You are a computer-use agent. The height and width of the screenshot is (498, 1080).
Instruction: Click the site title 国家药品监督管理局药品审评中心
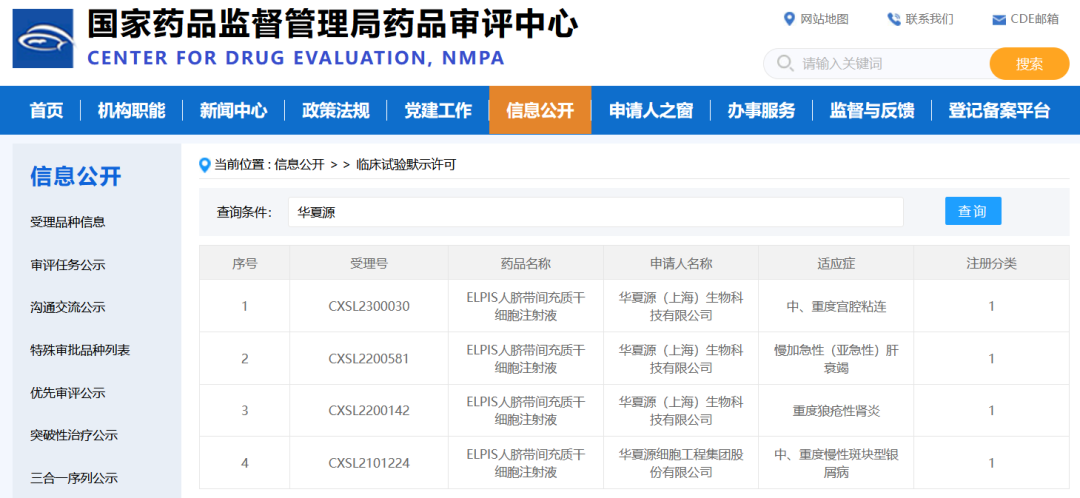tap(332, 25)
